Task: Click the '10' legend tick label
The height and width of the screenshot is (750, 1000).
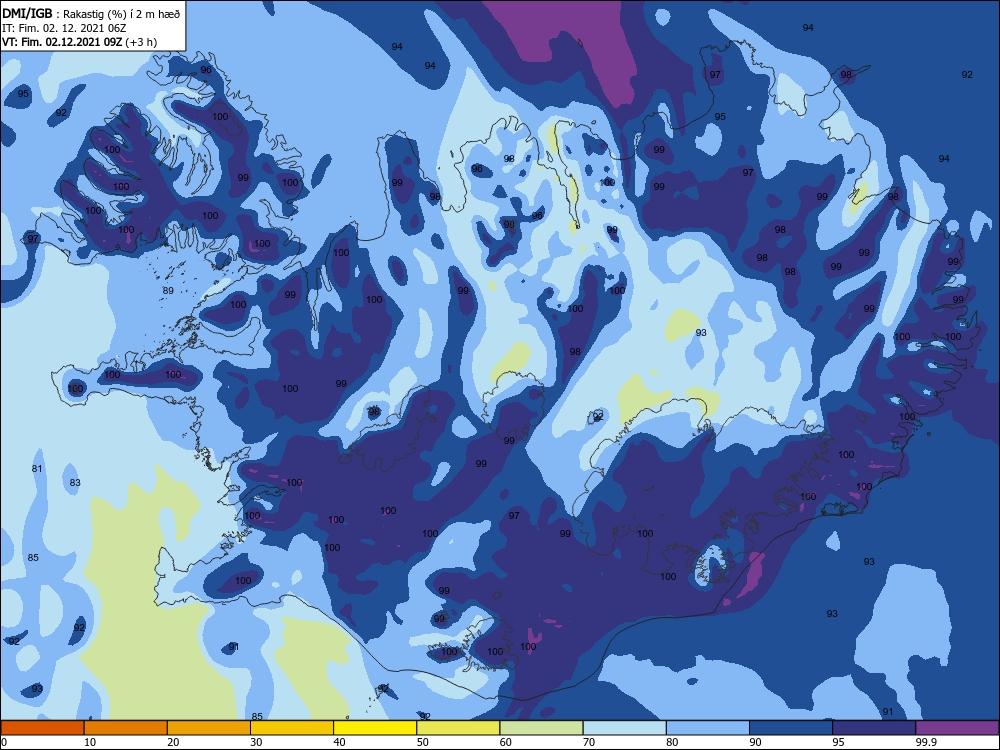Action: [90, 742]
